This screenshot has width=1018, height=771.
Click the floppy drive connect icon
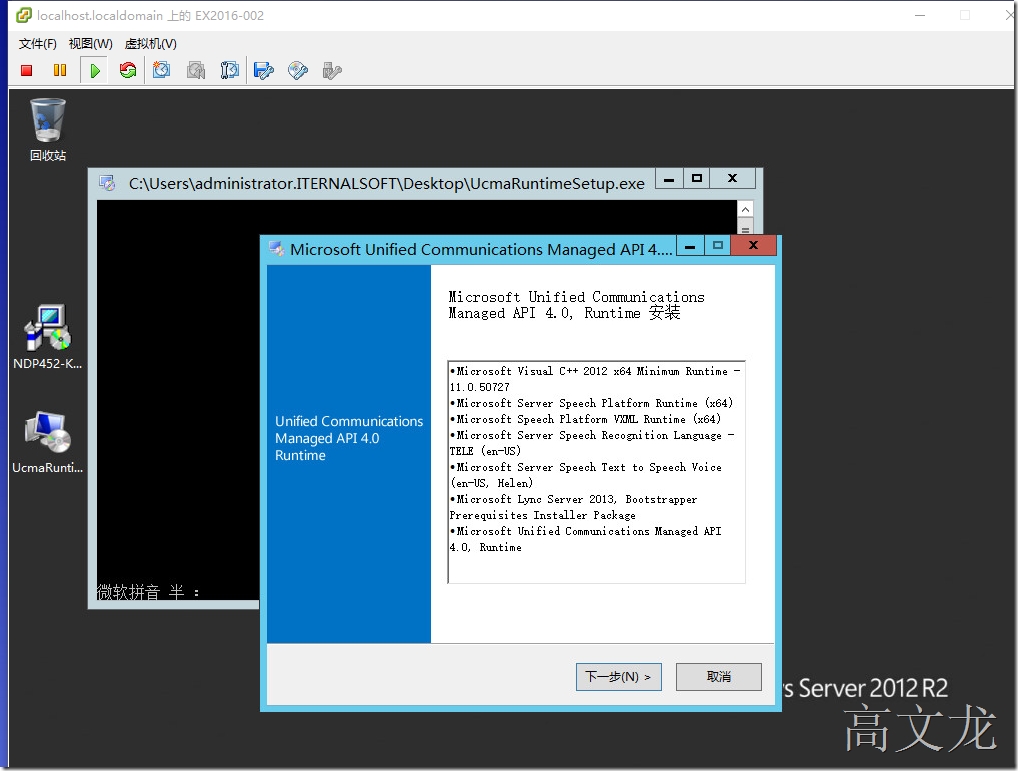264,70
